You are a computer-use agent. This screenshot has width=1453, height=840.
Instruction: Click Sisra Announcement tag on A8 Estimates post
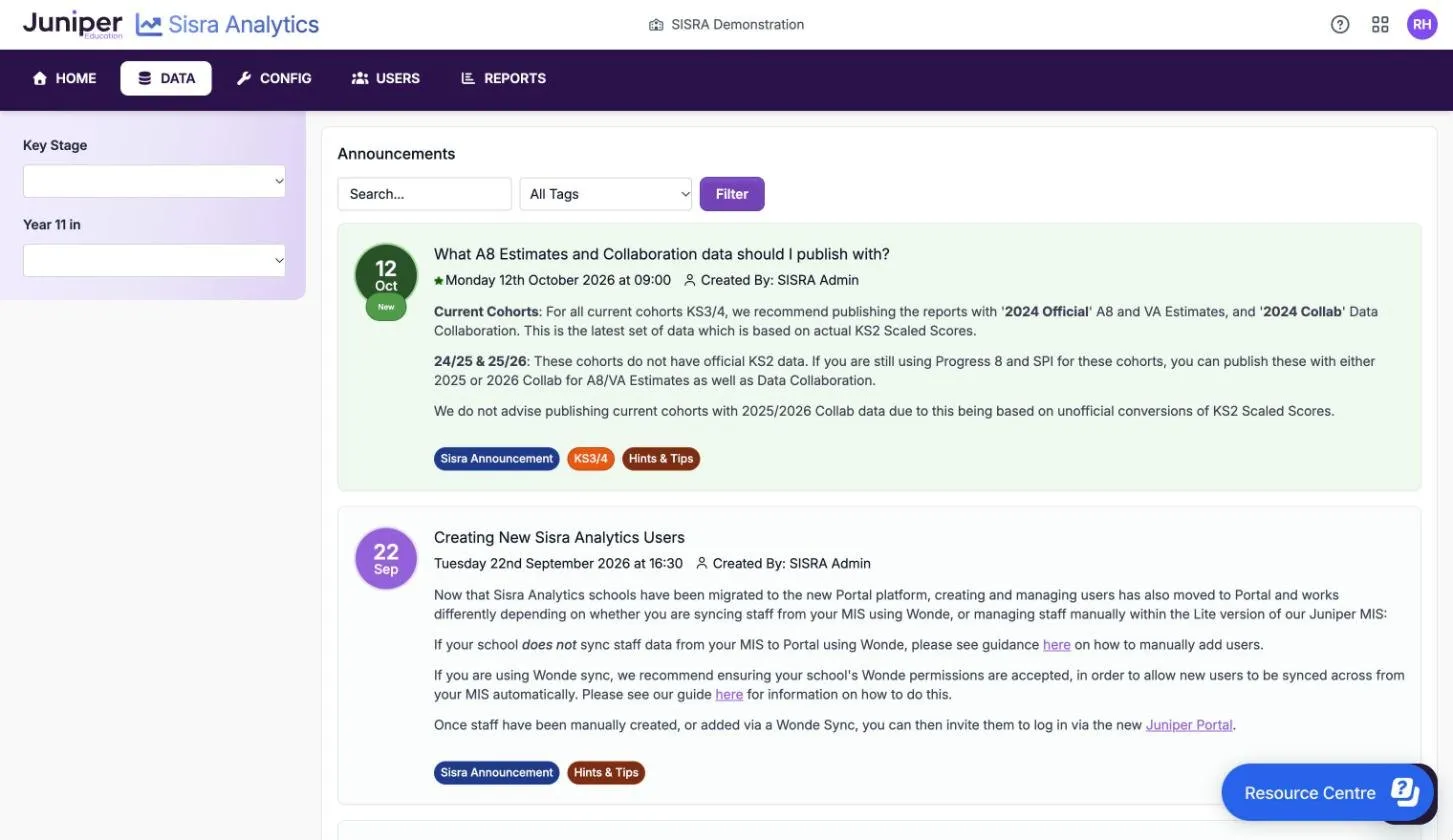click(x=497, y=459)
